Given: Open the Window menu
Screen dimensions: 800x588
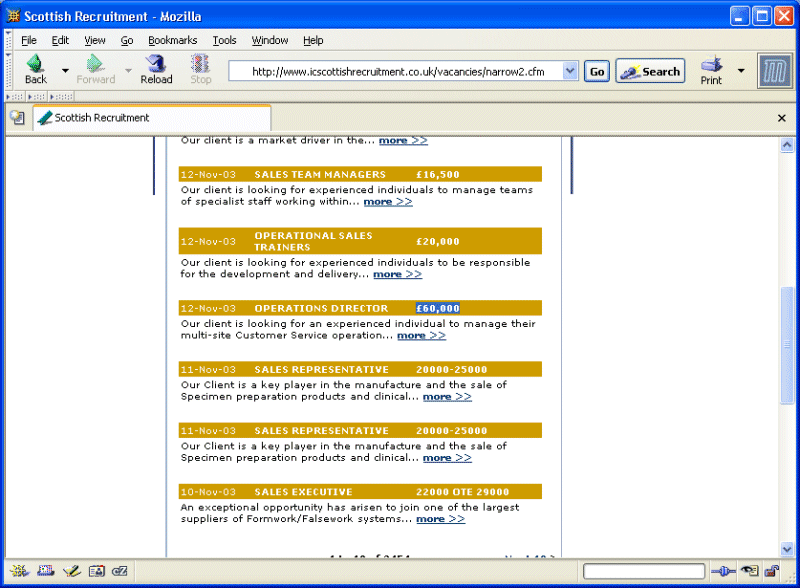Looking at the screenshot, I should pos(270,40).
